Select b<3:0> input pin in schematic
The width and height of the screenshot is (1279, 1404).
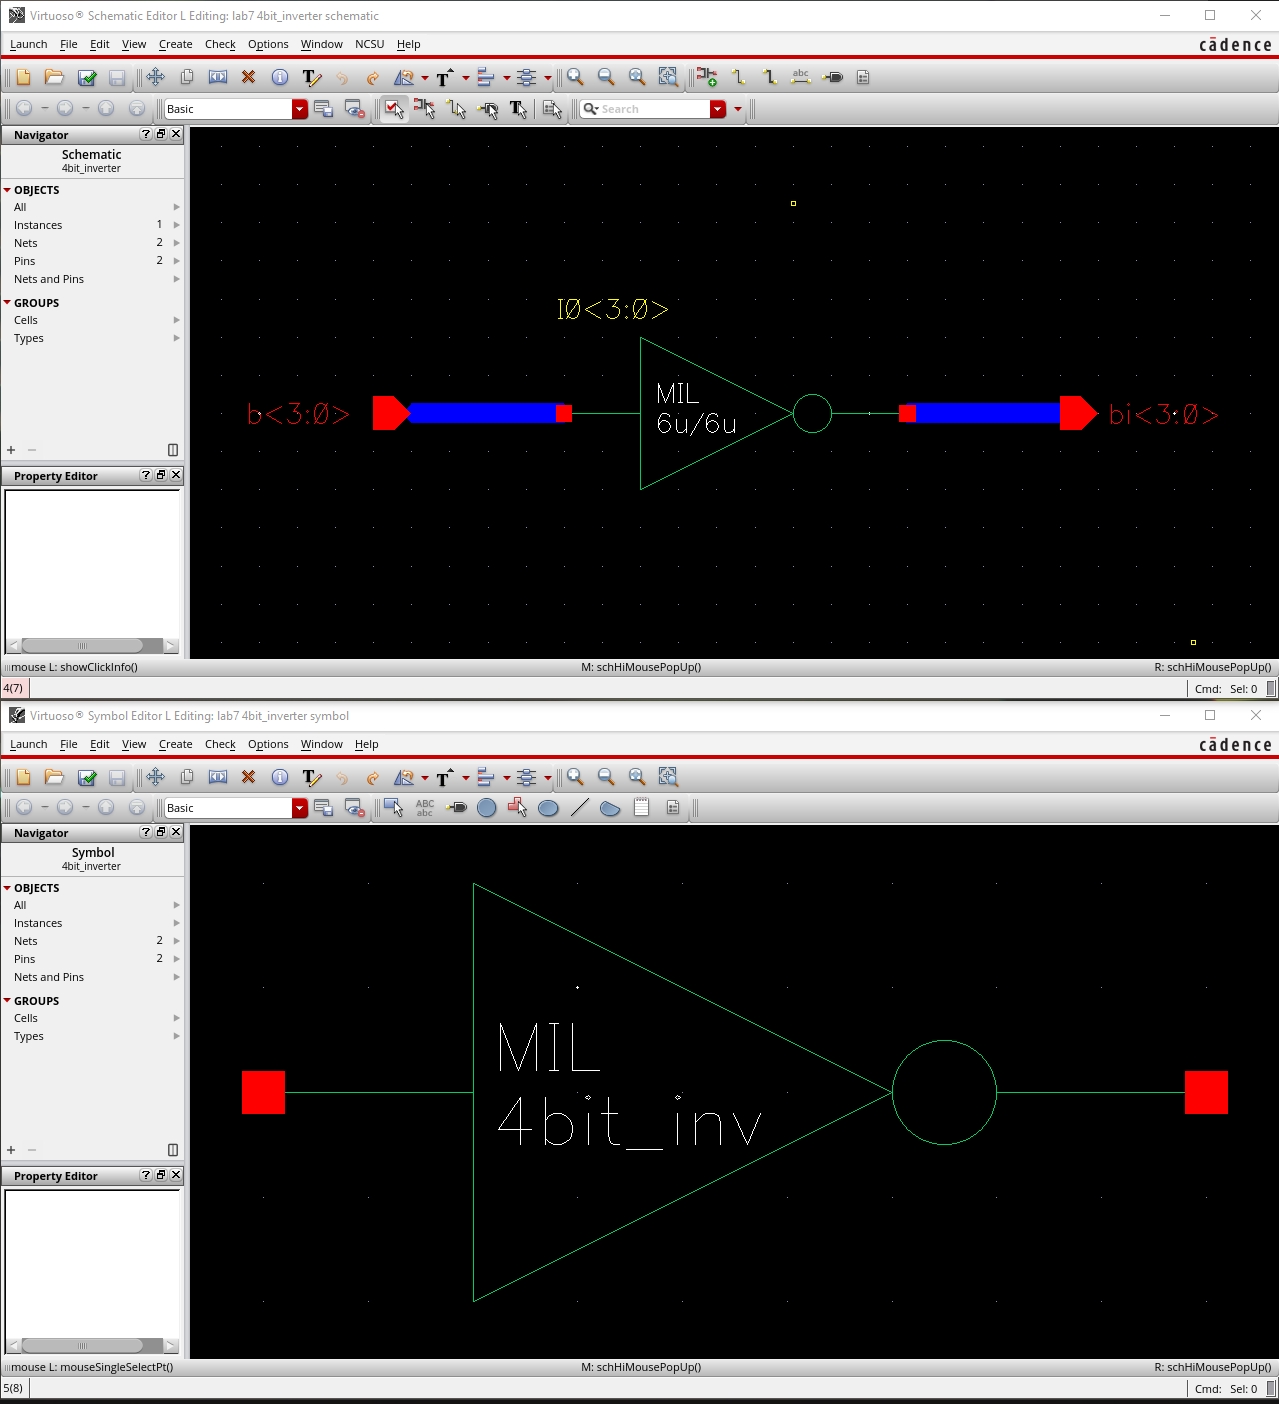391,413
